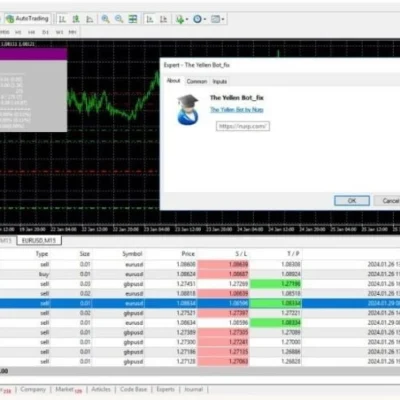Open the Articles terminal tab

[101, 389]
